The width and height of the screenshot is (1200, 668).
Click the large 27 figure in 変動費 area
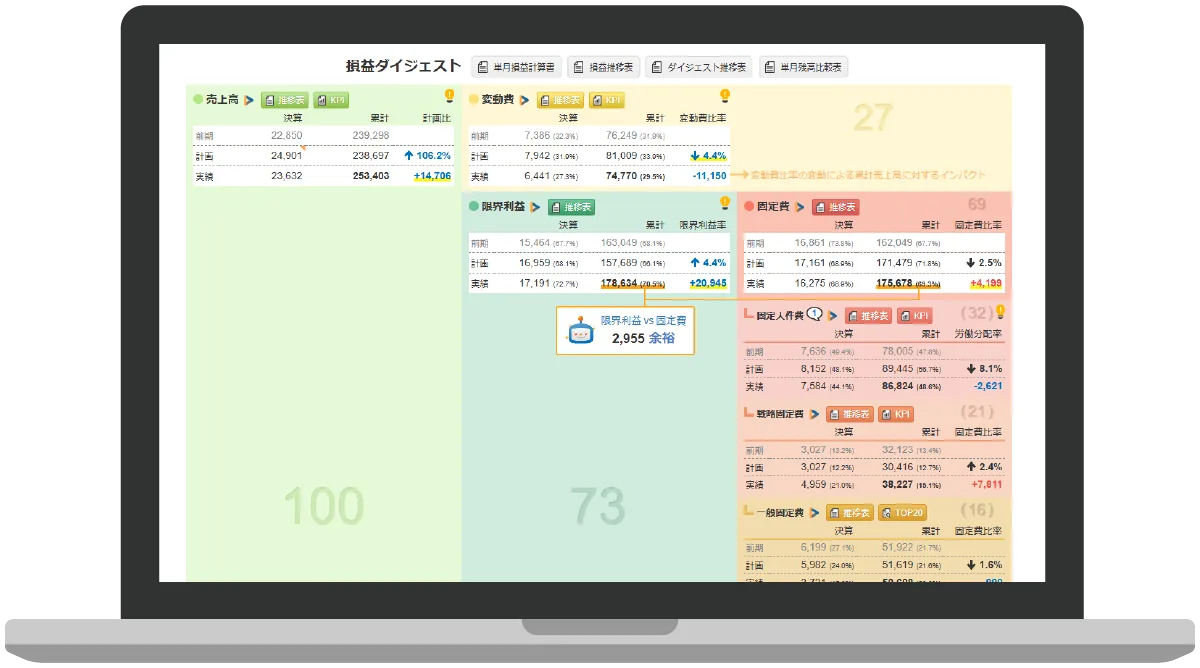pyautogui.click(x=873, y=118)
